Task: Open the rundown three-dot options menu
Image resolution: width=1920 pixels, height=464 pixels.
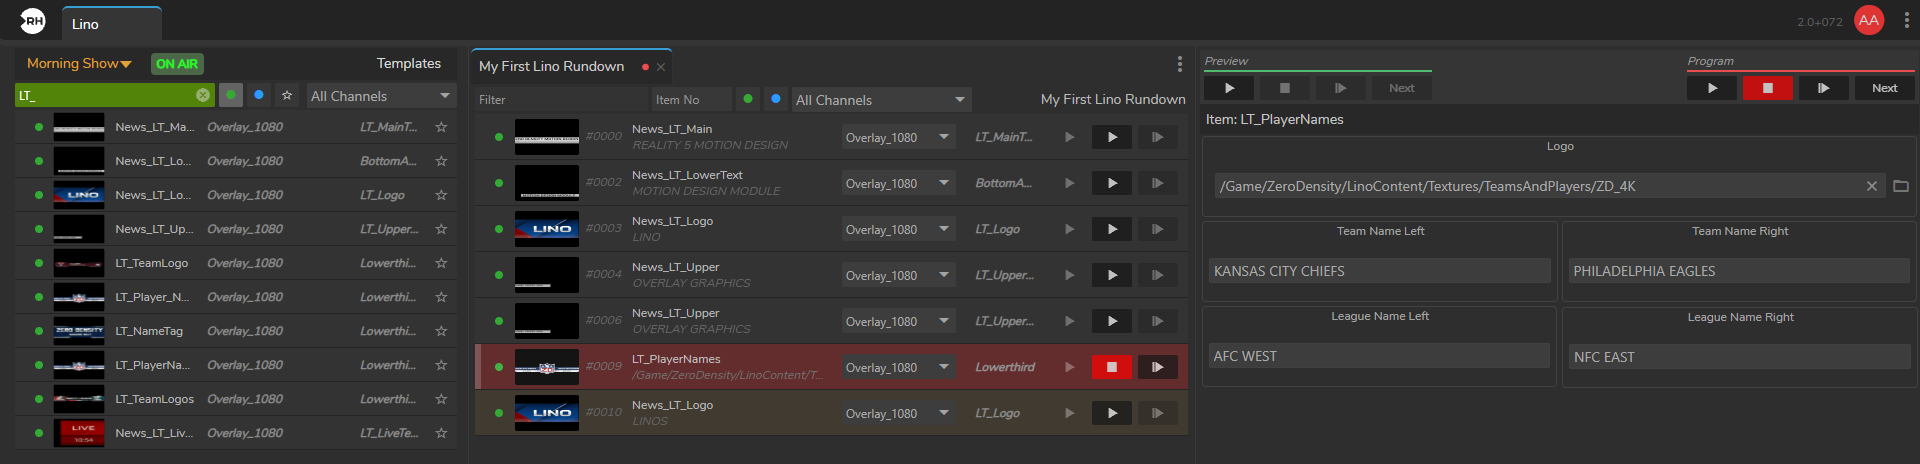Action: (x=1180, y=64)
